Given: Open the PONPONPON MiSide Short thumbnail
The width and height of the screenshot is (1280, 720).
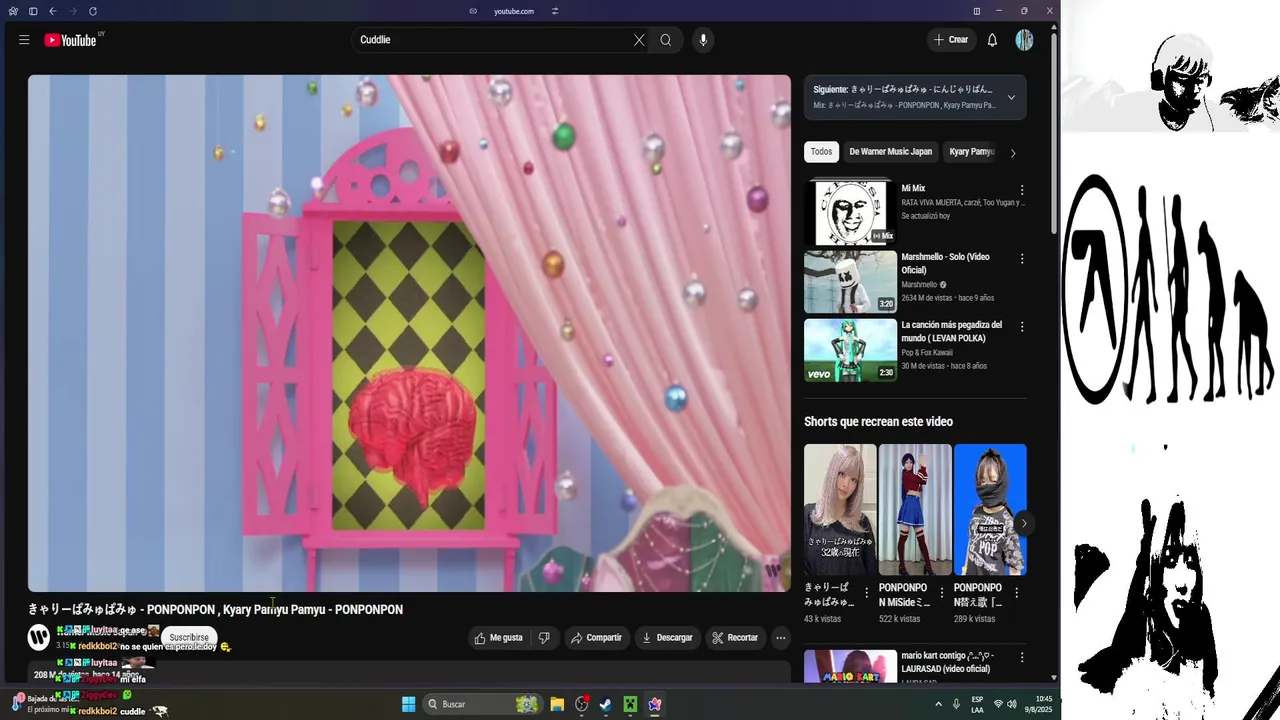Looking at the screenshot, I should (915, 509).
